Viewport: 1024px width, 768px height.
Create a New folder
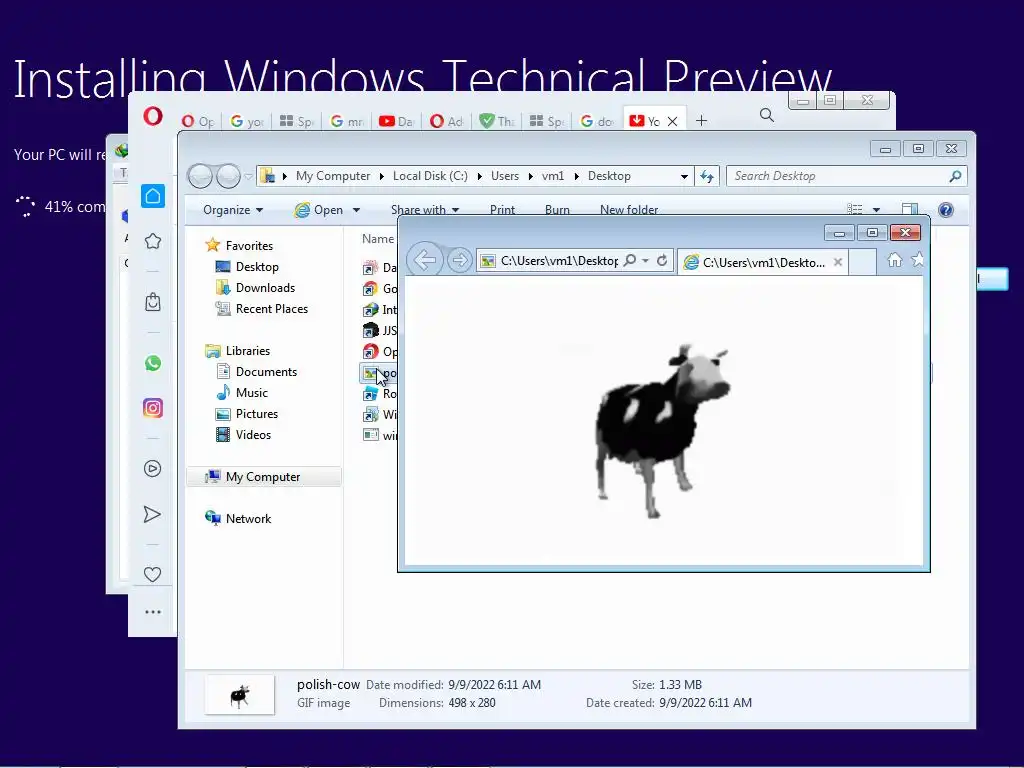629,210
